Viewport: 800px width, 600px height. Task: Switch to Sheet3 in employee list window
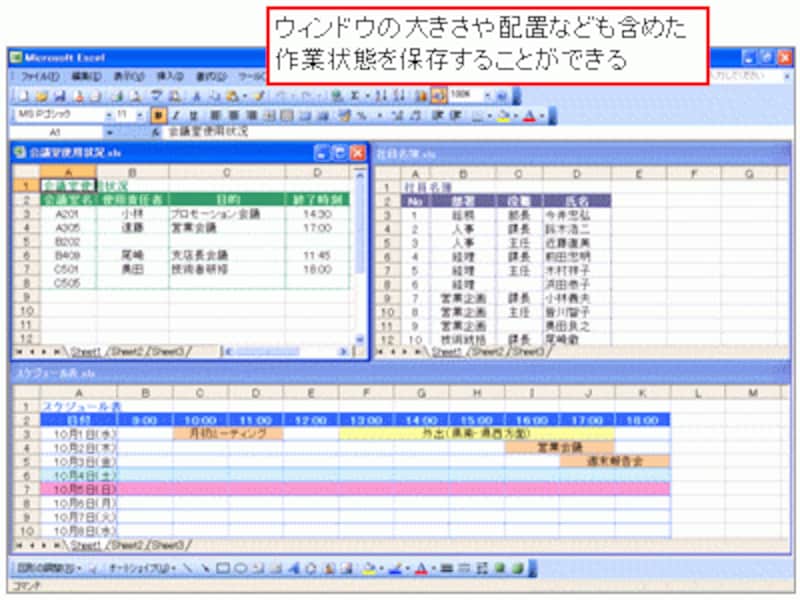tap(528, 352)
